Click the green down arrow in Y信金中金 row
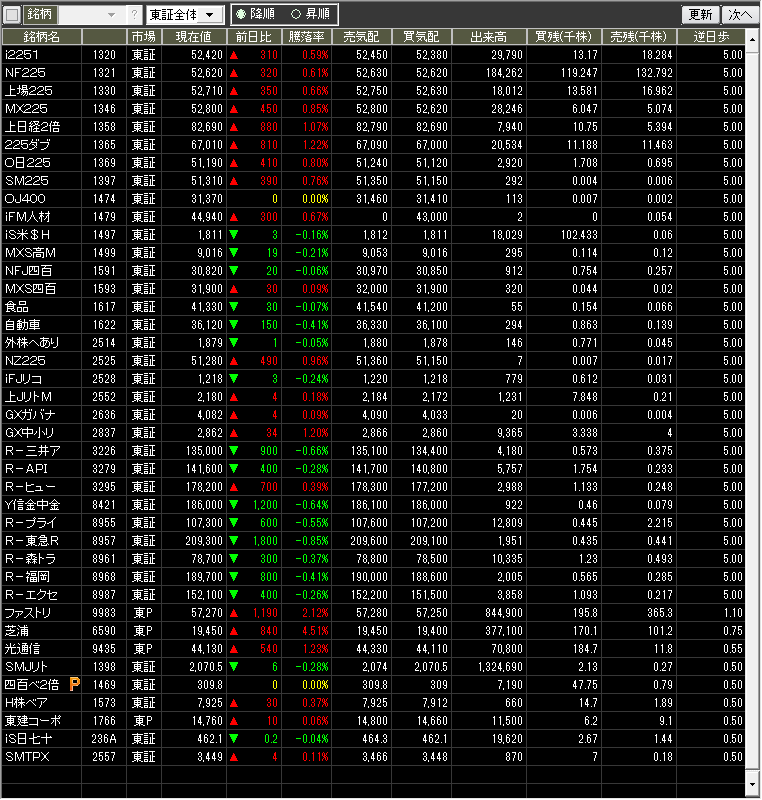Screen dimensions: 762x800 tap(234, 504)
